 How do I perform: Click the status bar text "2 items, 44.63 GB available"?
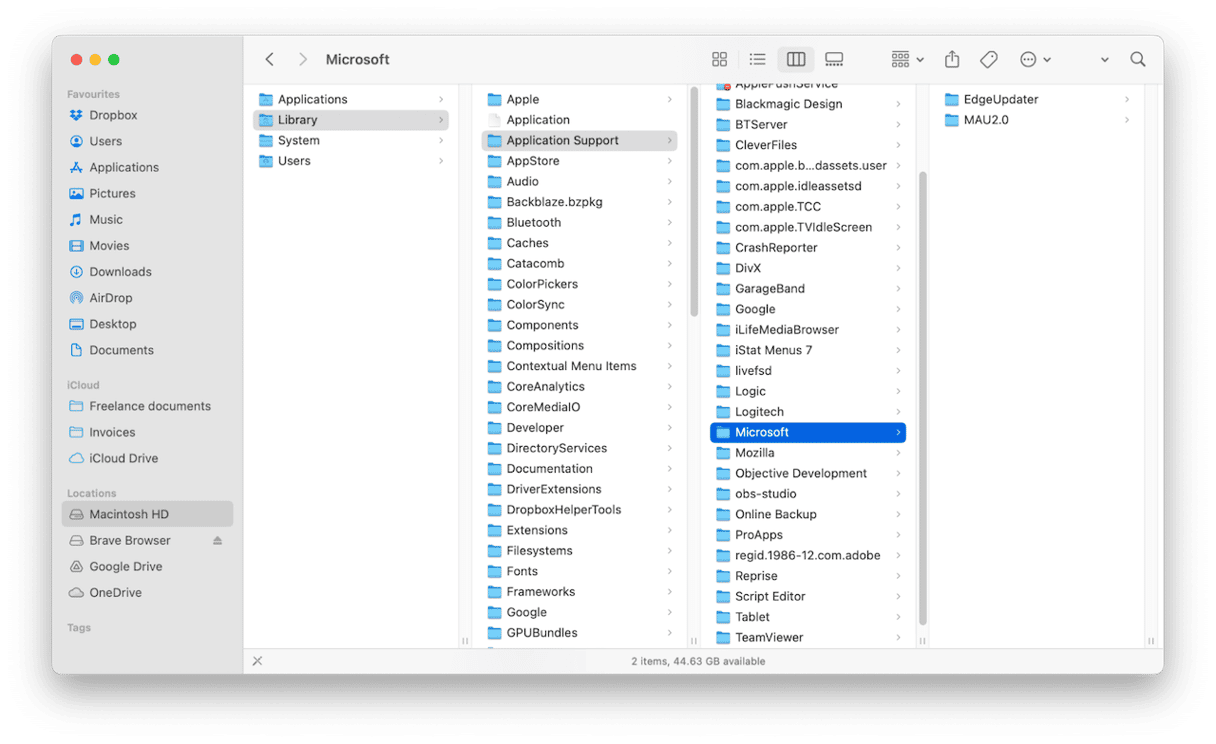(698, 661)
